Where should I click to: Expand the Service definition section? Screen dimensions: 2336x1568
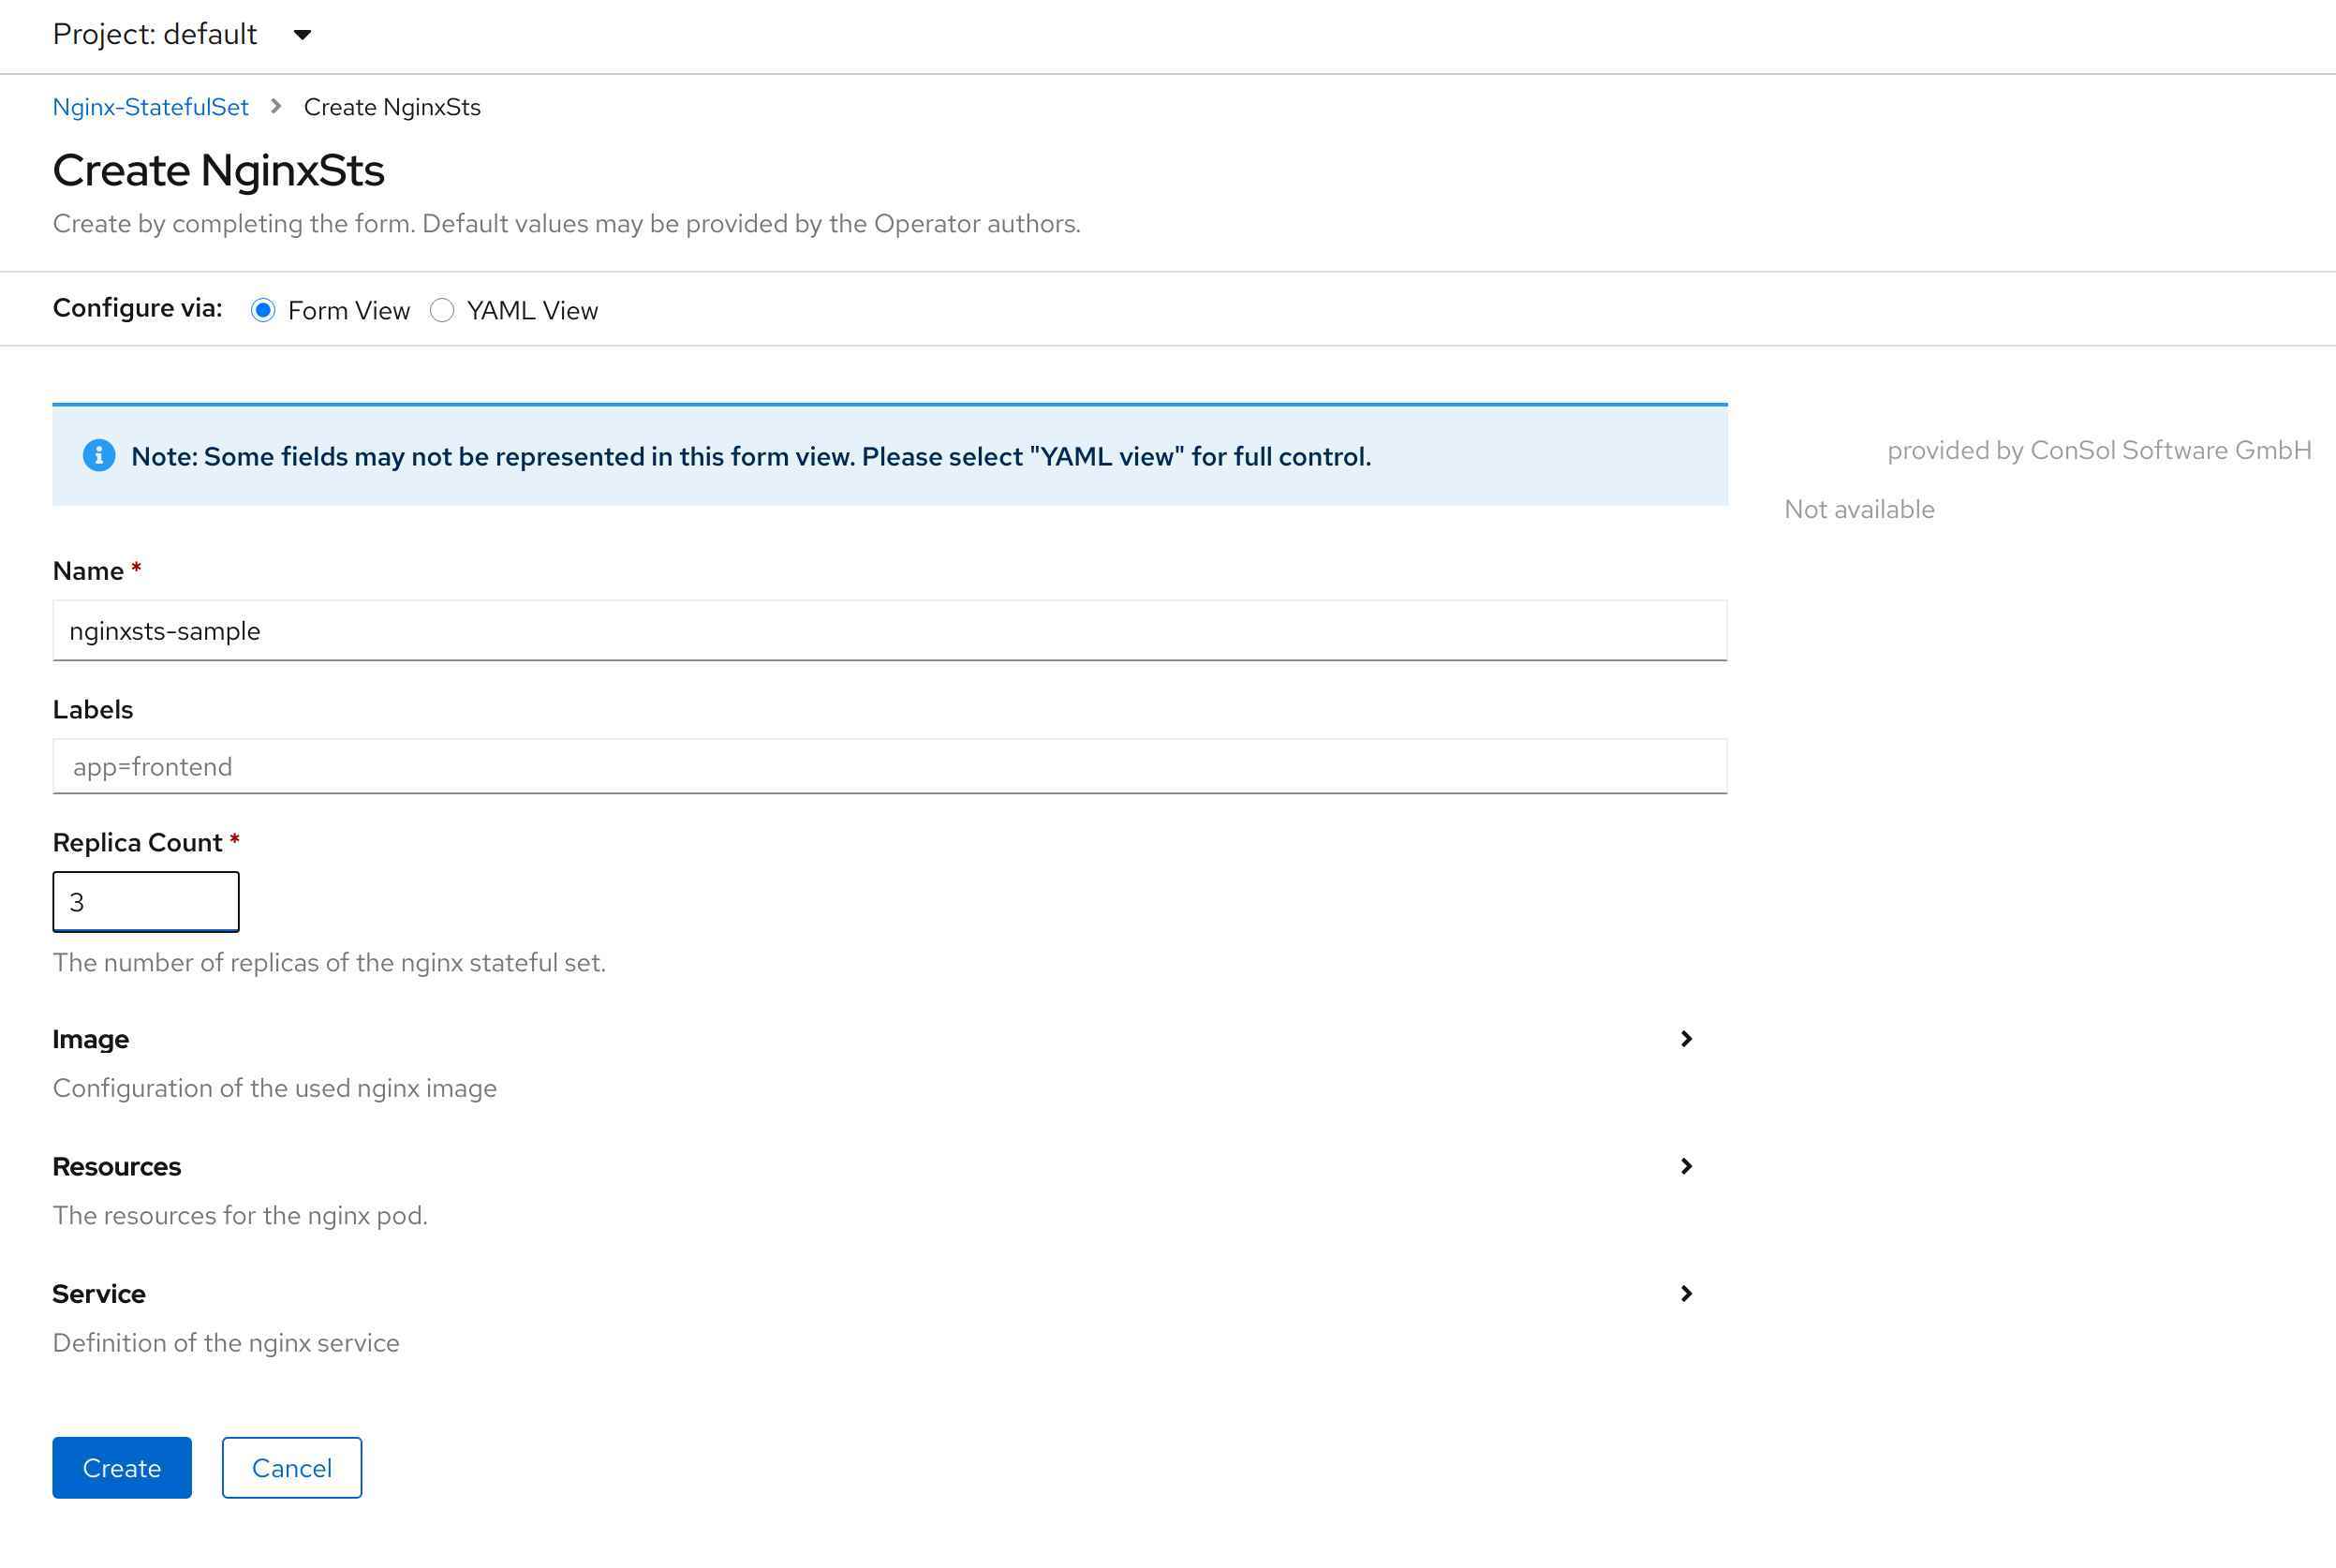pyautogui.click(x=1686, y=1294)
